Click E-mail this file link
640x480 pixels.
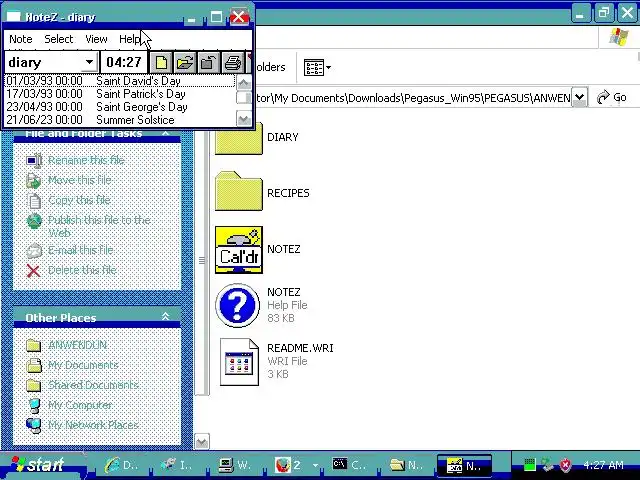(80, 250)
